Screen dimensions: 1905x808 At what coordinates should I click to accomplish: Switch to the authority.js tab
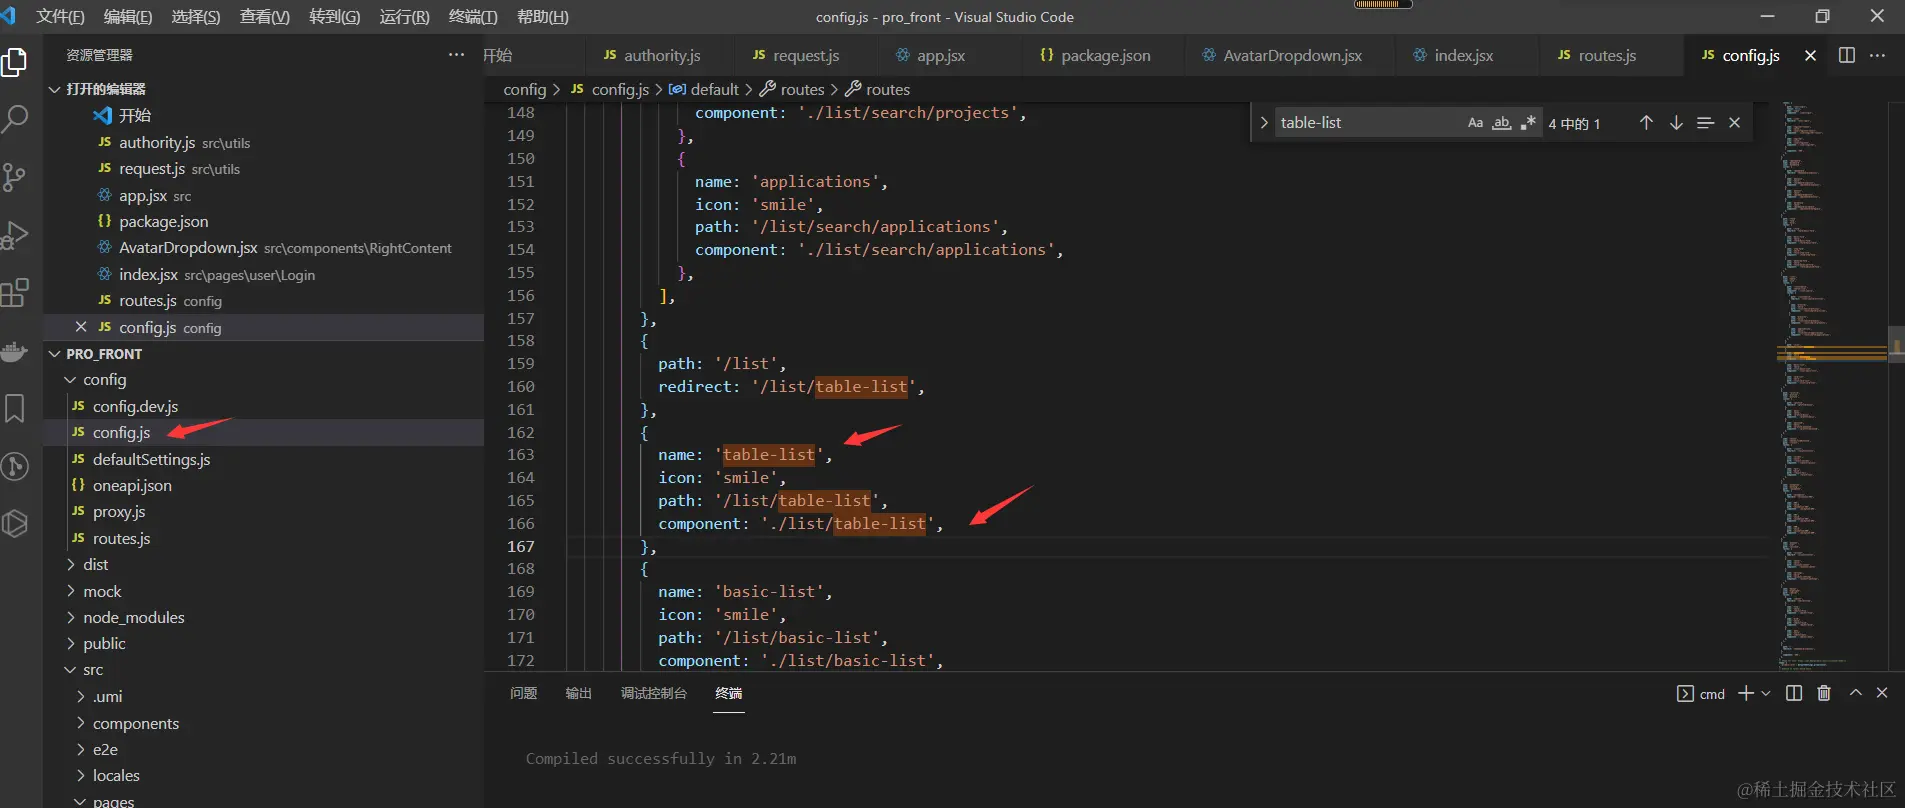click(x=662, y=55)
